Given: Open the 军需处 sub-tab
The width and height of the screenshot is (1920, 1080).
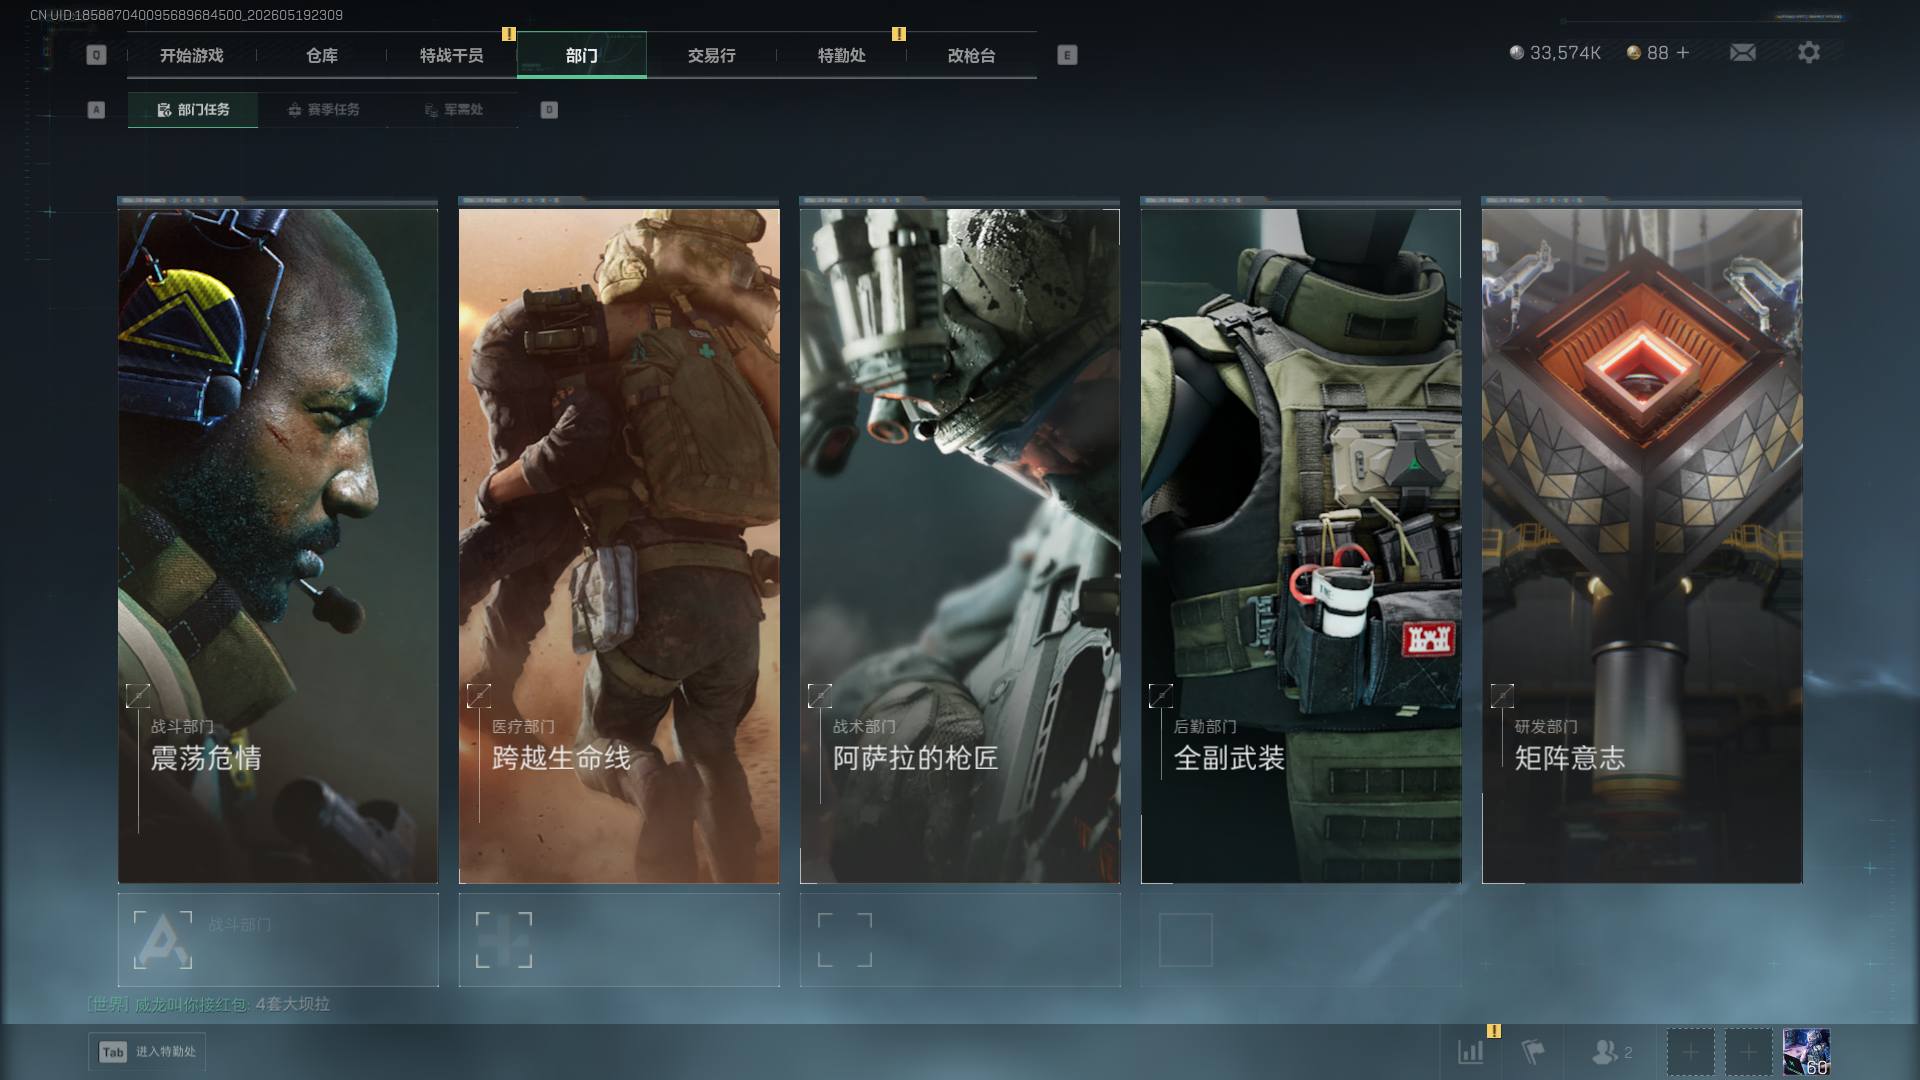Looking at the screenshot, I should 453,110.
